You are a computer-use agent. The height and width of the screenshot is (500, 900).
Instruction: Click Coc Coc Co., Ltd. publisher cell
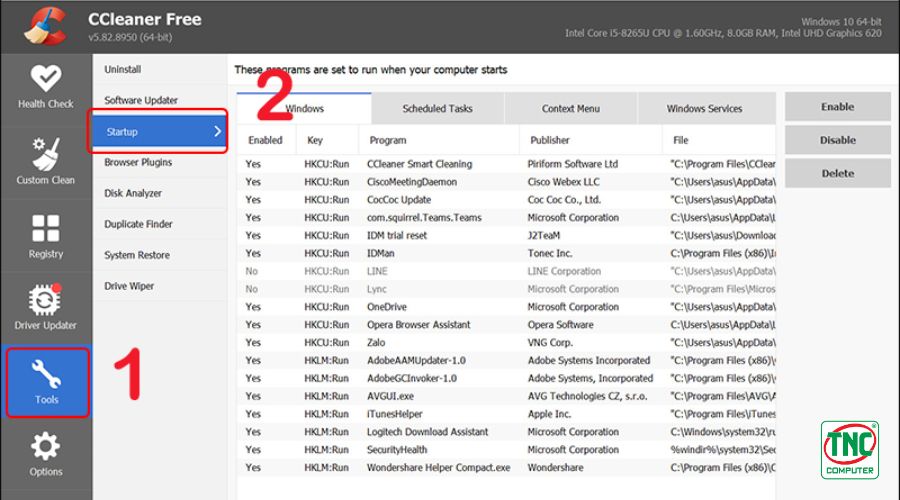pyautogui.click(x=564, y=200)
